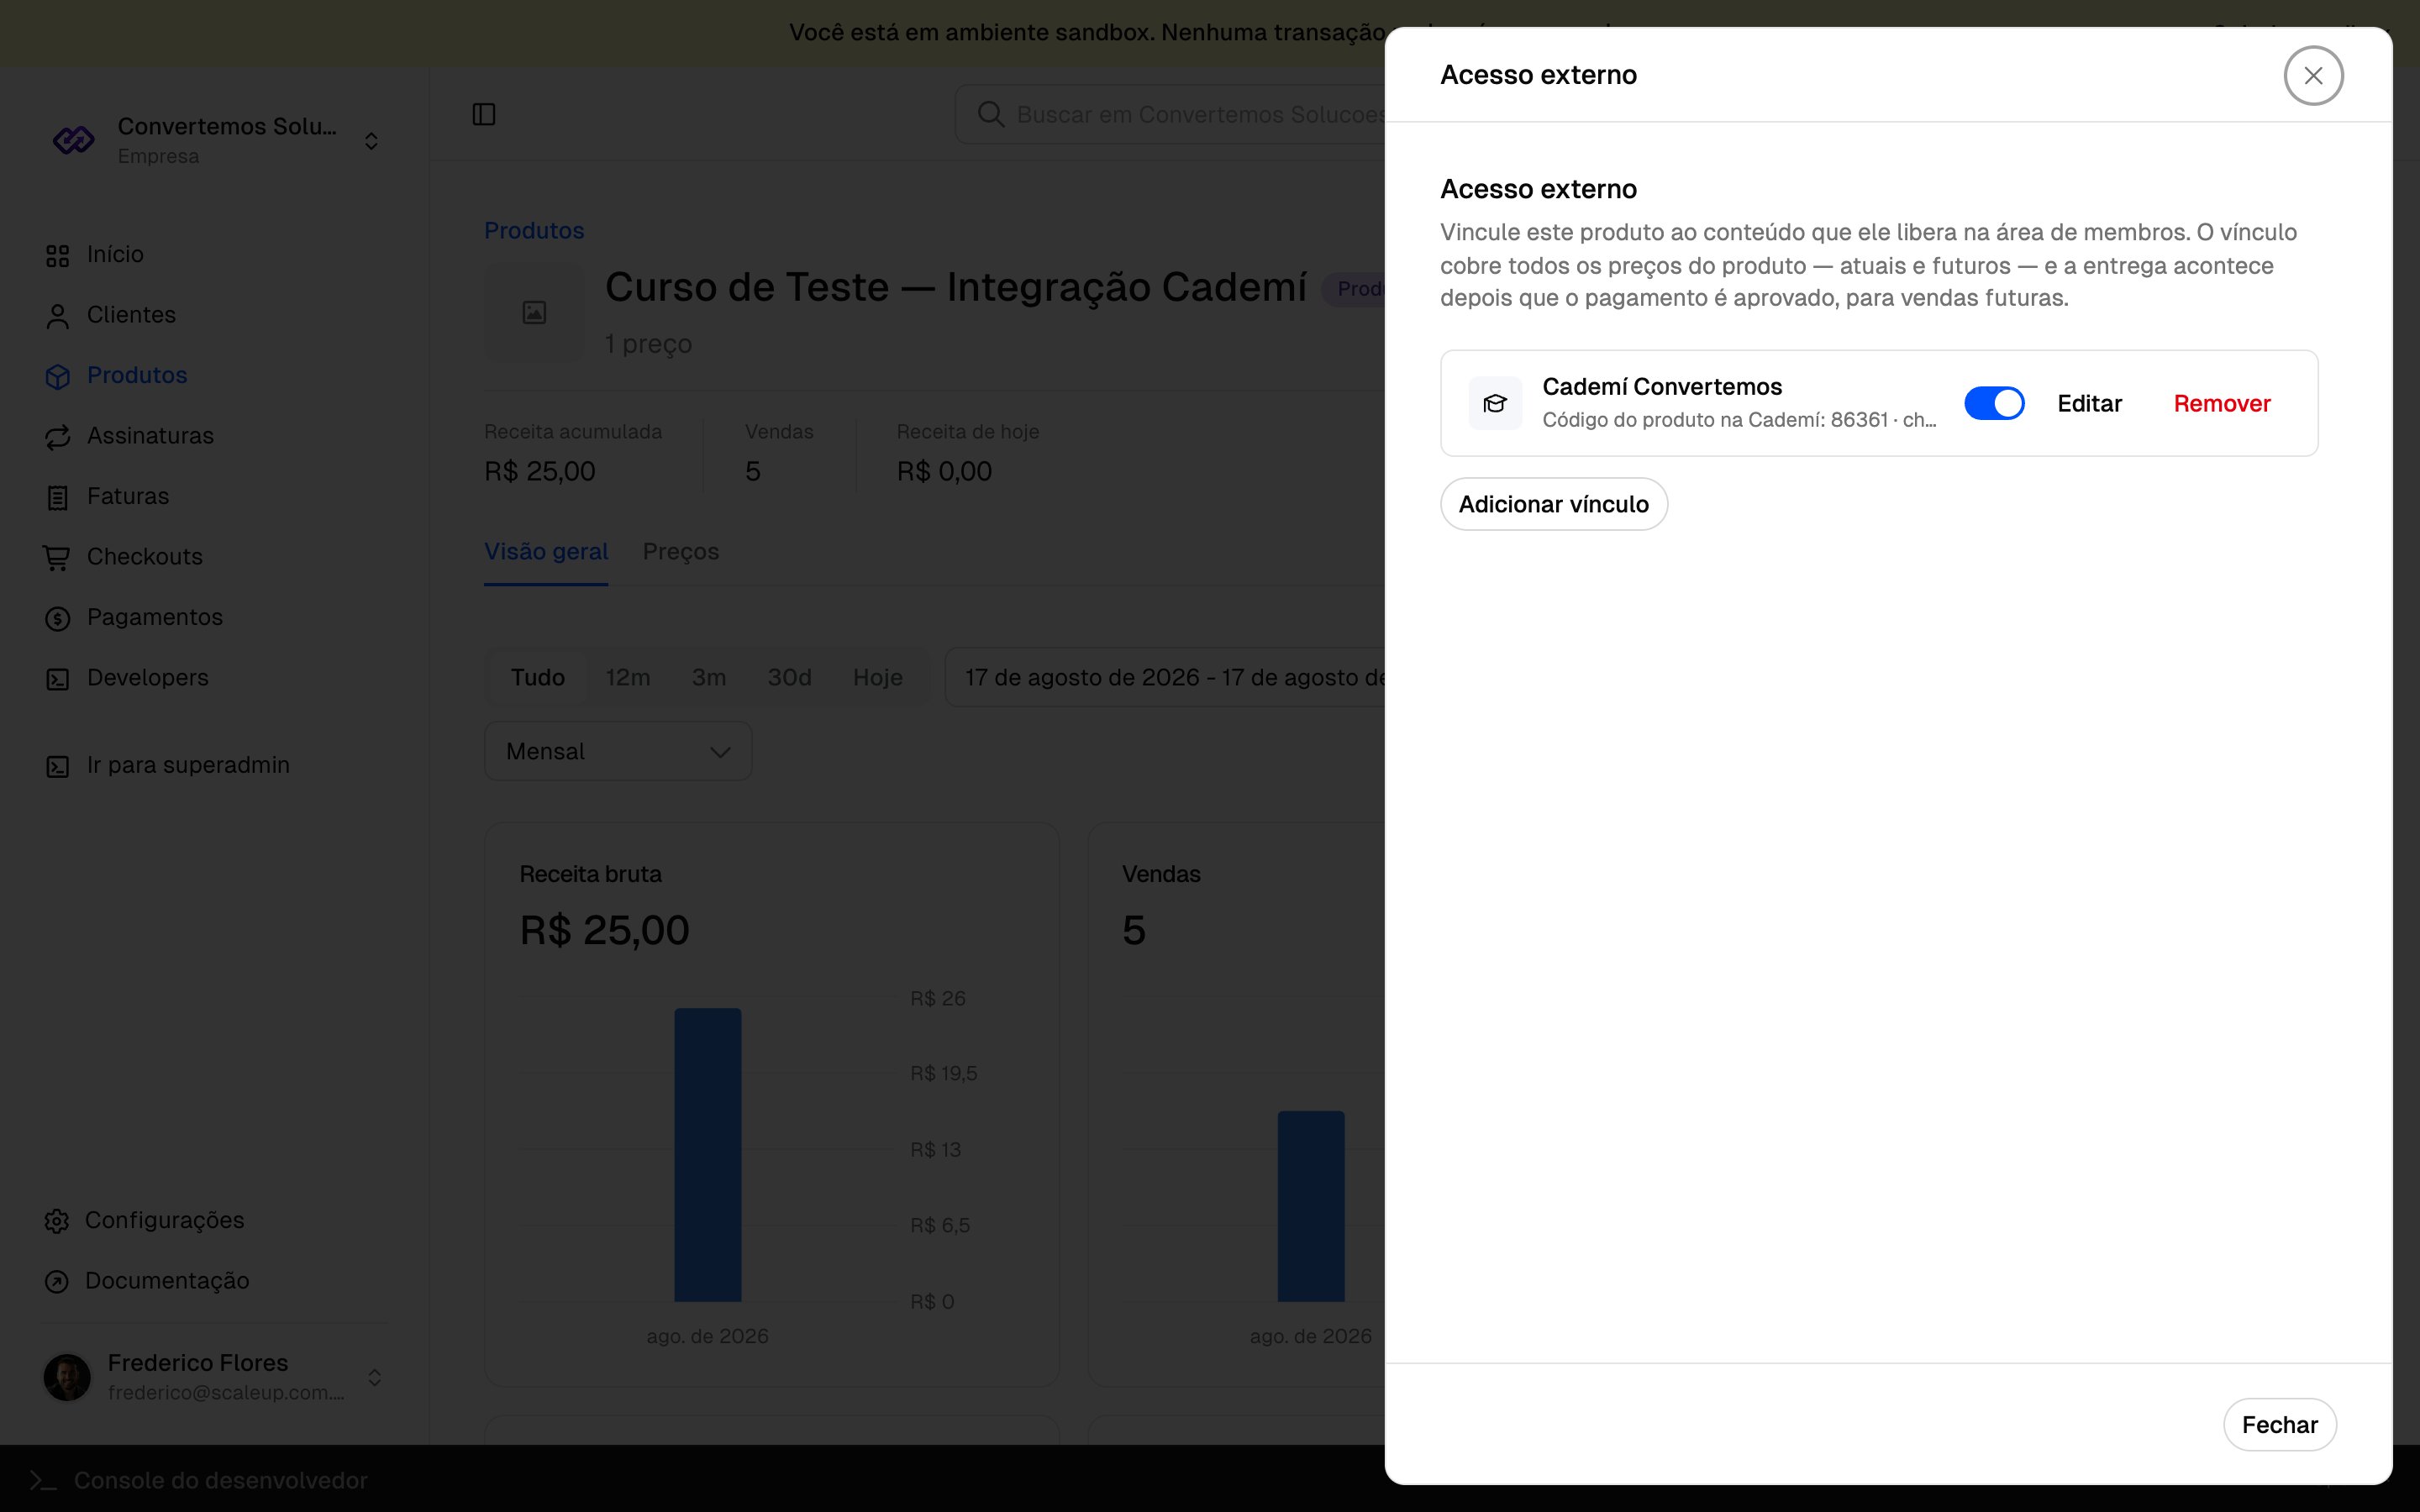Open Assinaturas in the sidebar

point(150,435)
